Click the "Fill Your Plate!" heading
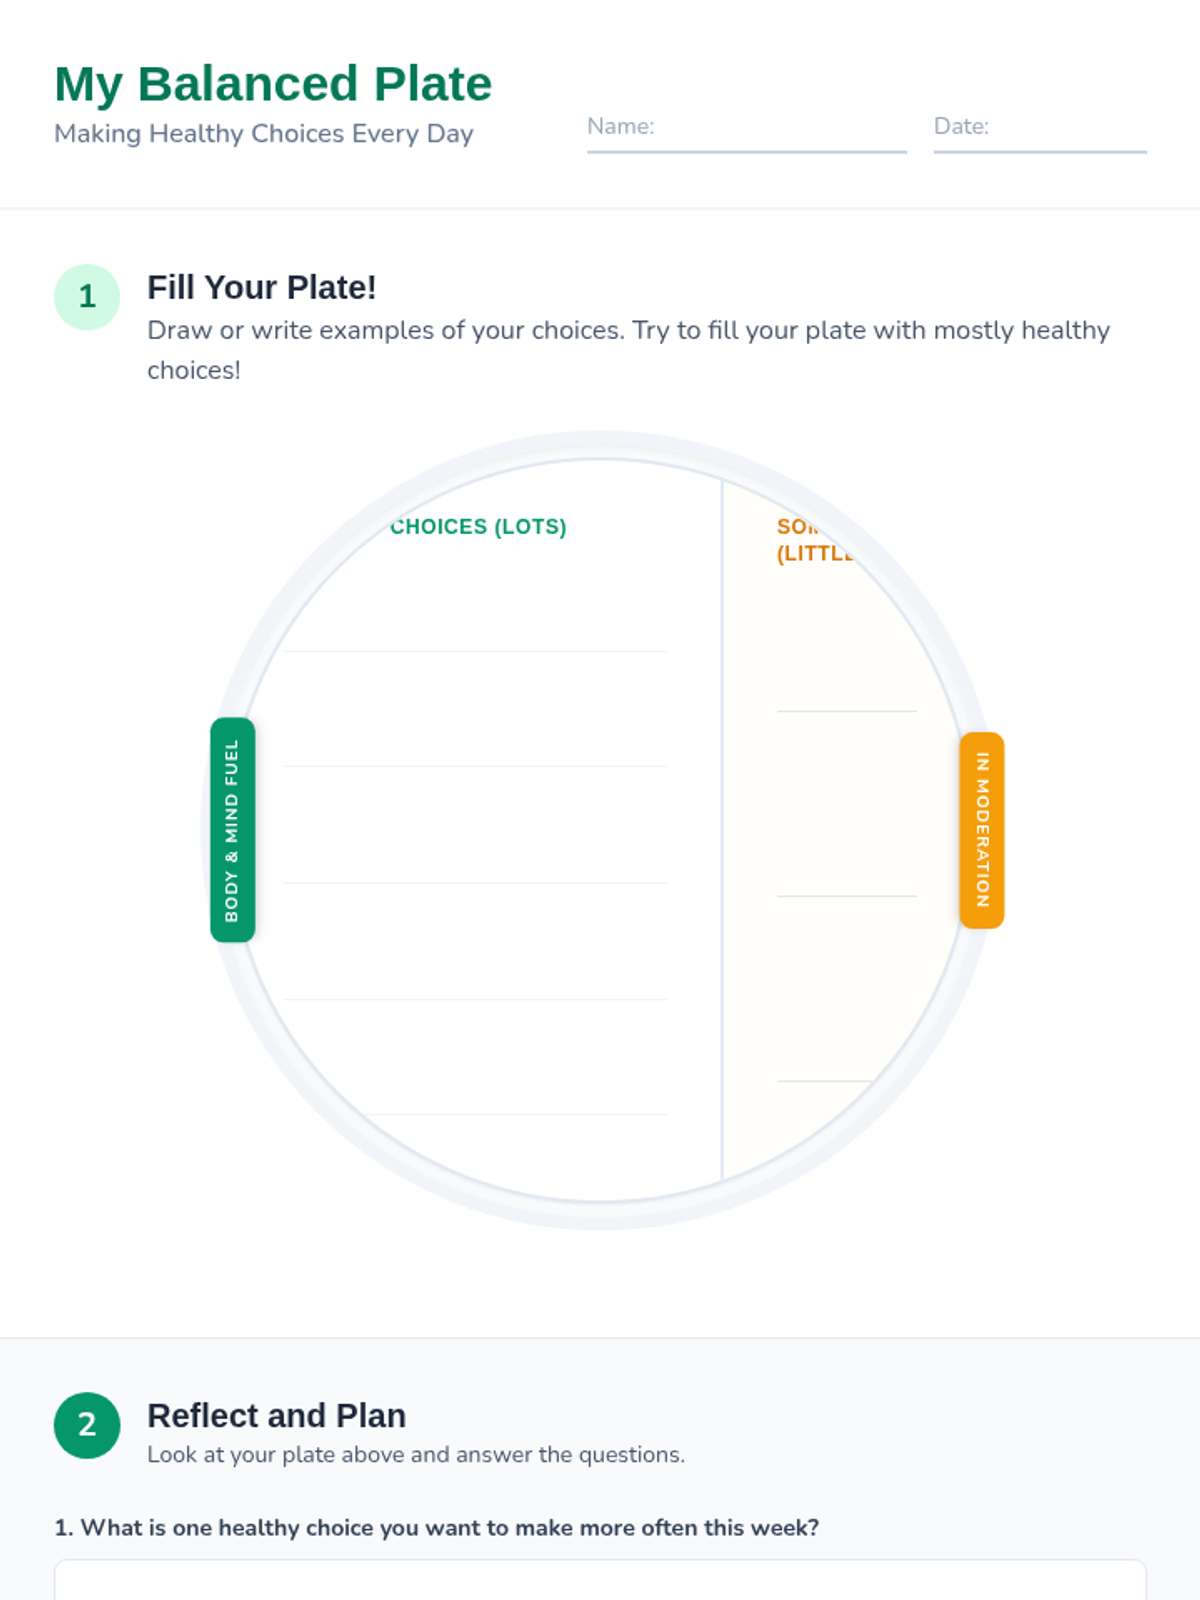The width and height of the screenshot is (1200, 1600). click(x=262, y=288)
